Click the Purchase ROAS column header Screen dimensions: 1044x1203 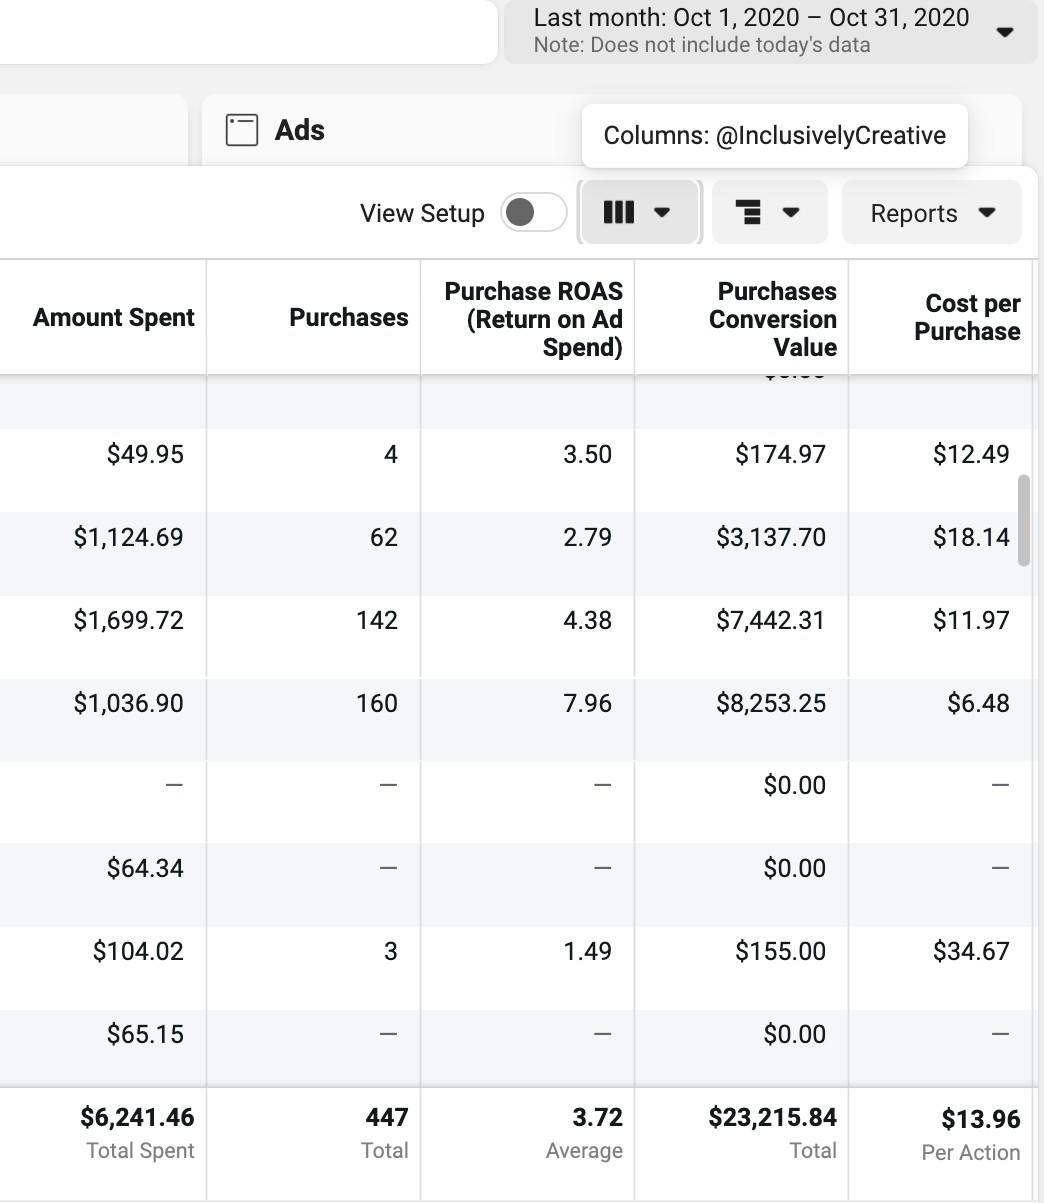[533, 319]
